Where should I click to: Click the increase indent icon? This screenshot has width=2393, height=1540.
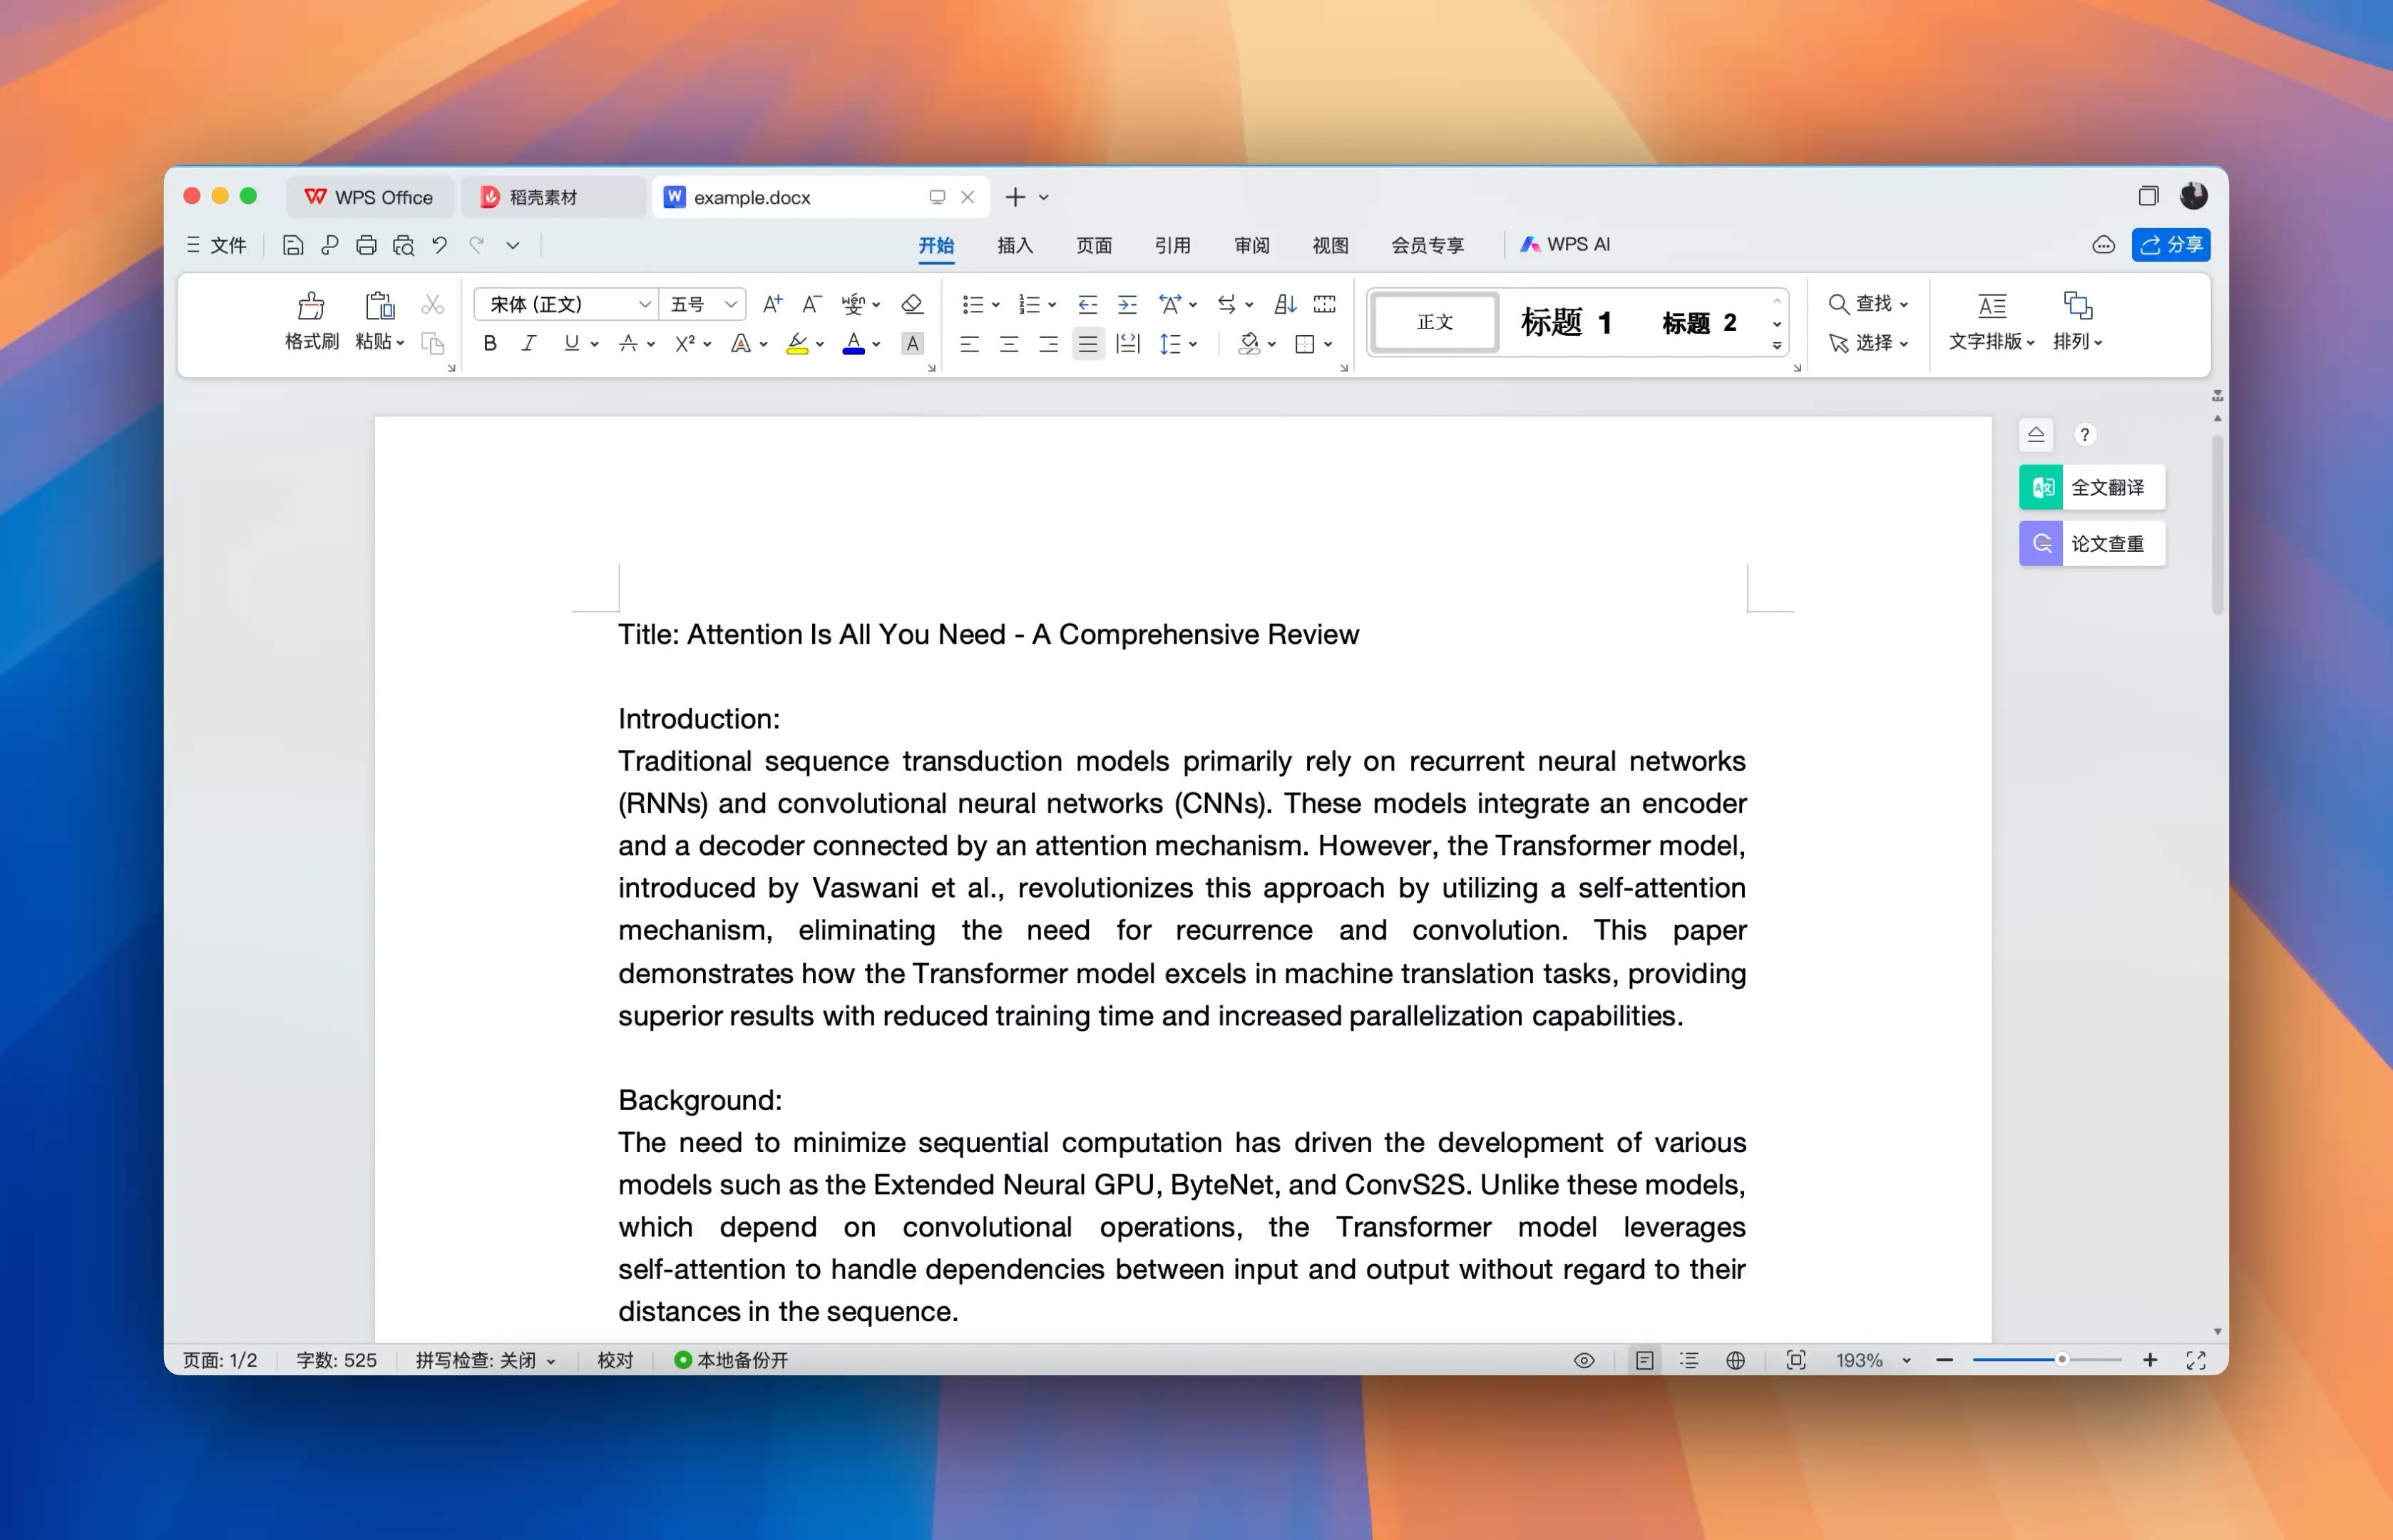pyautogui.click(x=1127, y=304)
